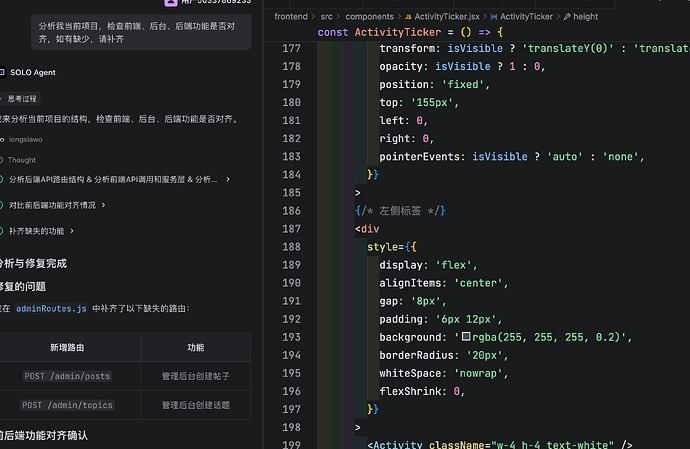The width and height of the screenshot is (690, 449).
Task: Expand the 对比前后端功能对齐情况 step
Action: [x=103, y=205]
